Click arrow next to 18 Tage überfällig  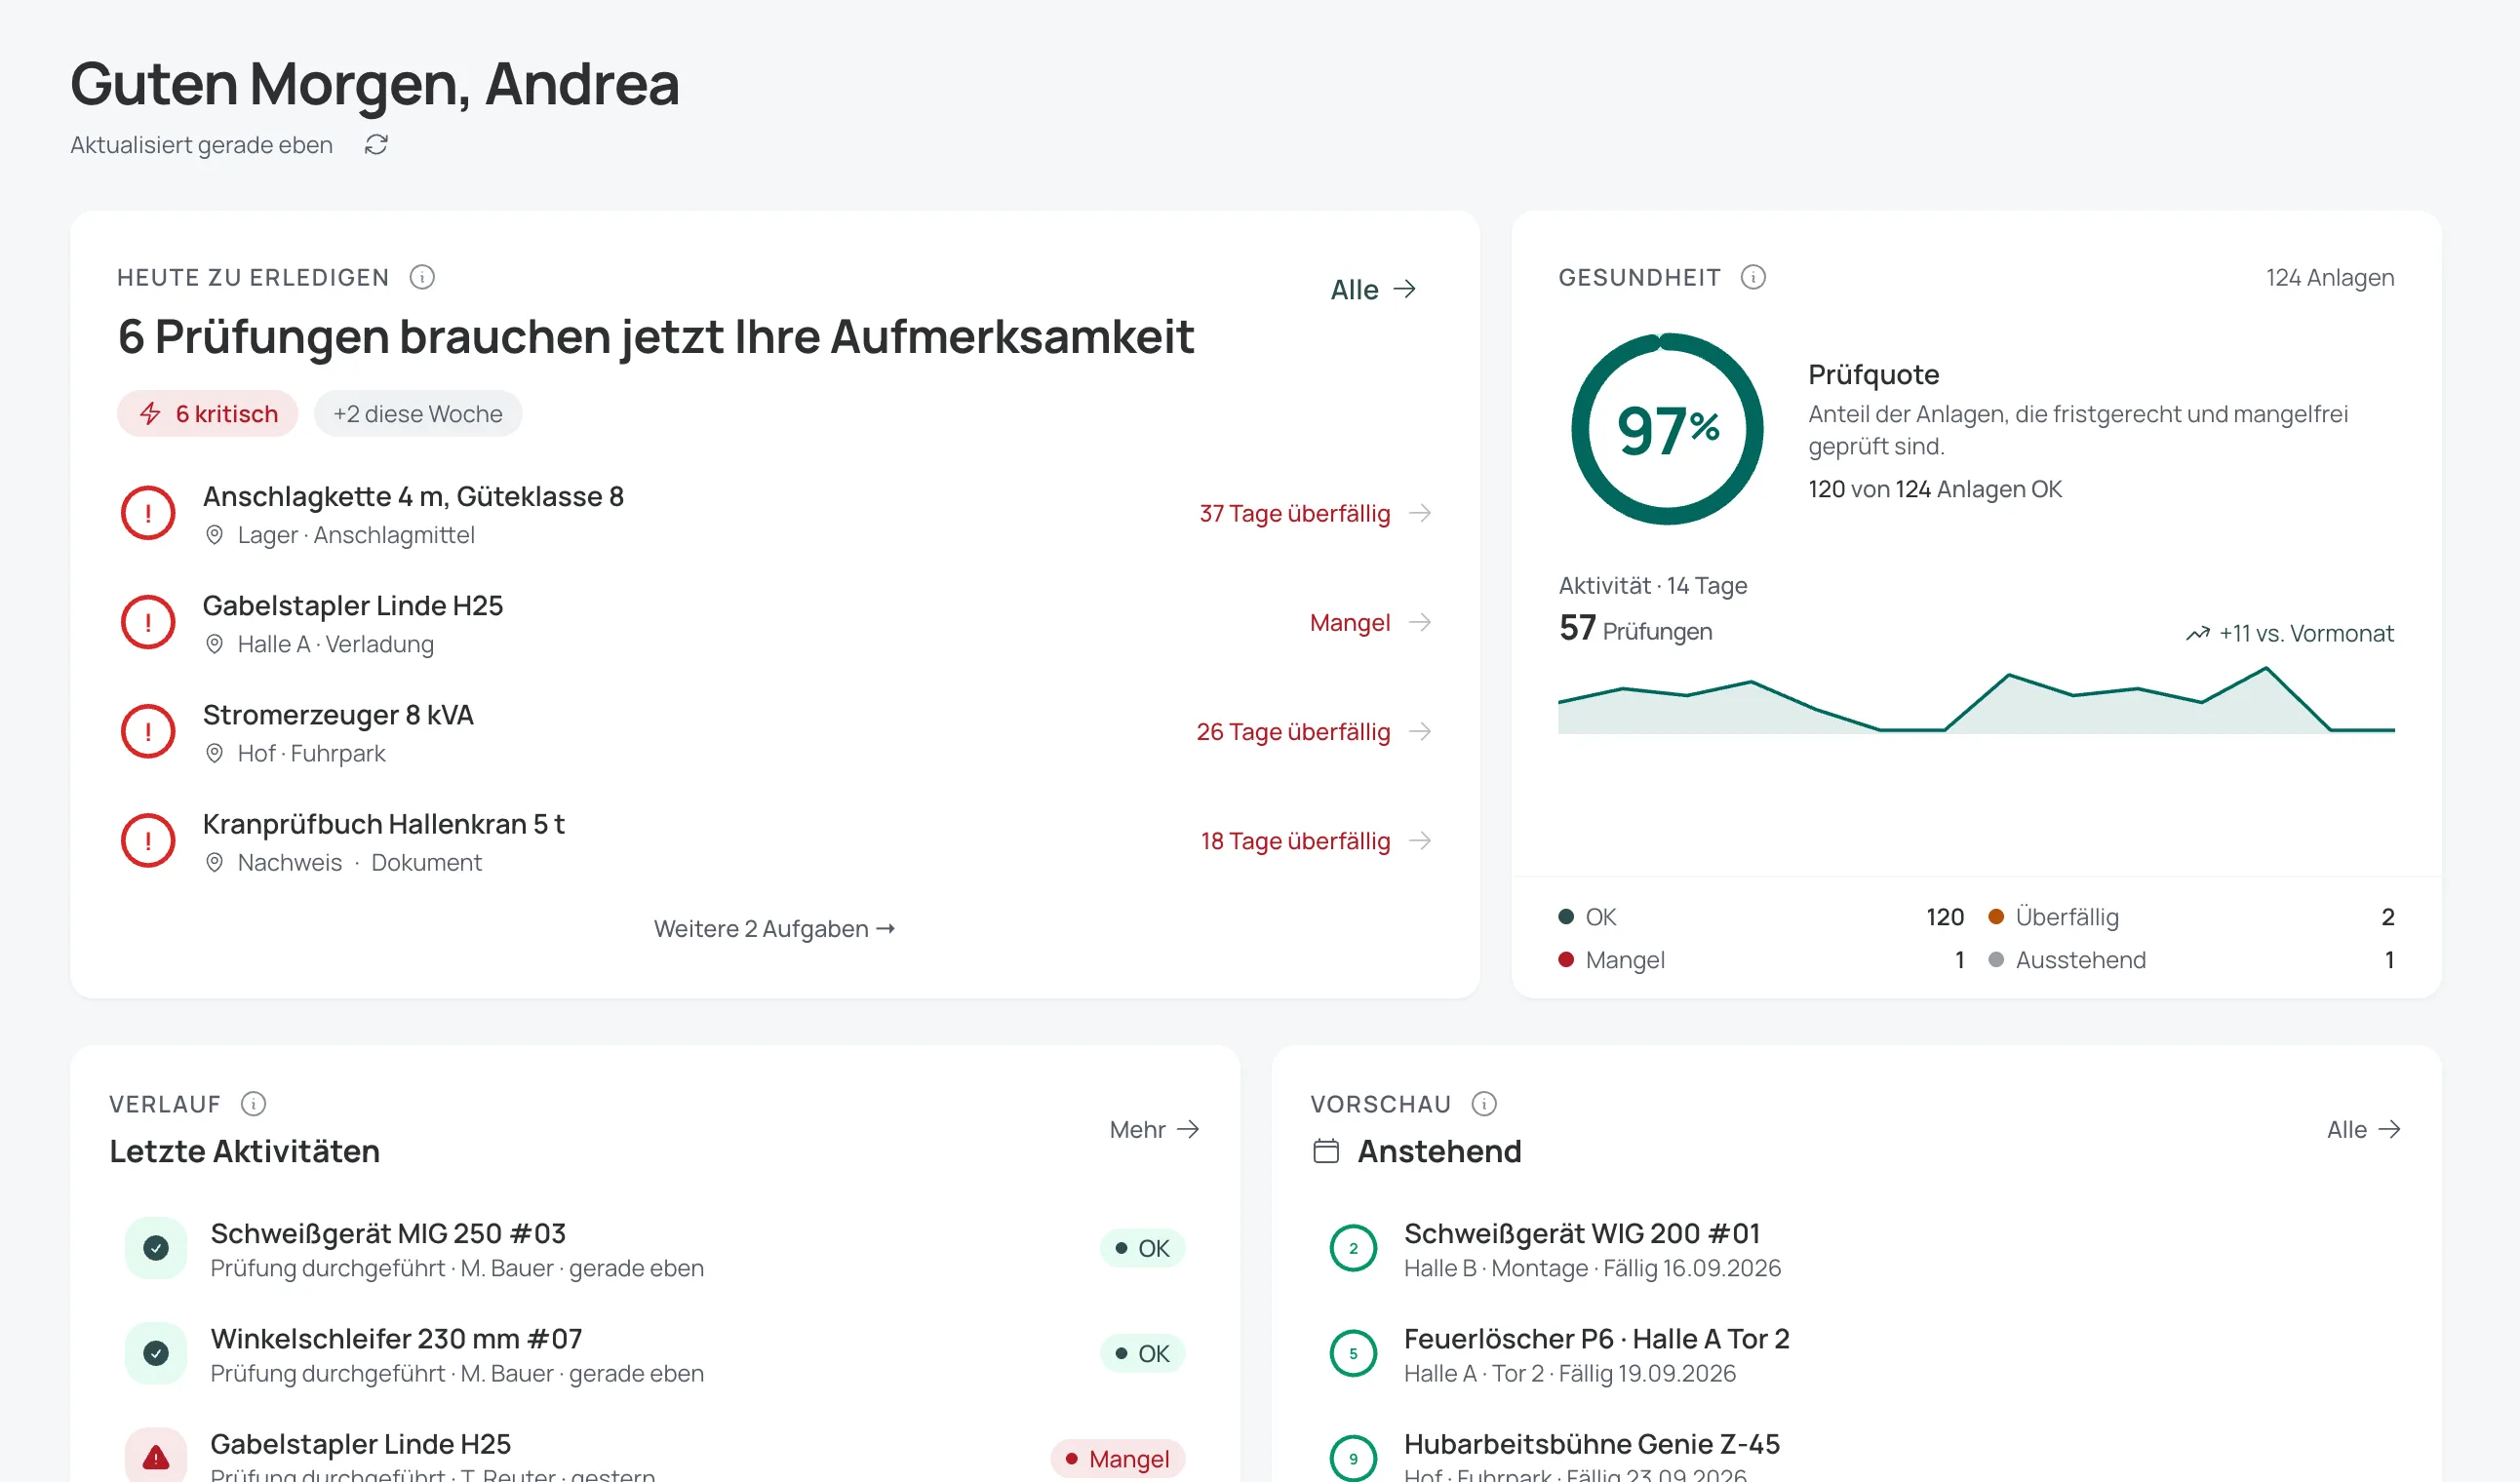point(1420,840)
